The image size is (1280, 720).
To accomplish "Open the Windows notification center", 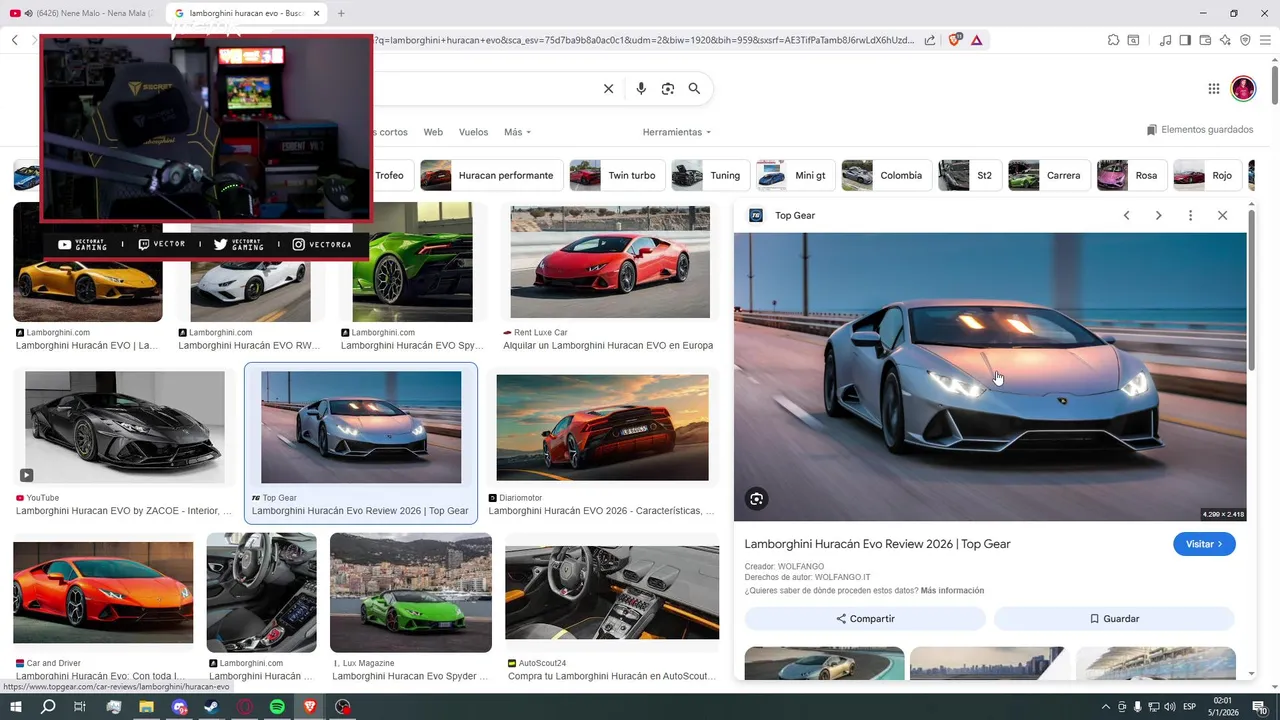I will coord(1260,707).
